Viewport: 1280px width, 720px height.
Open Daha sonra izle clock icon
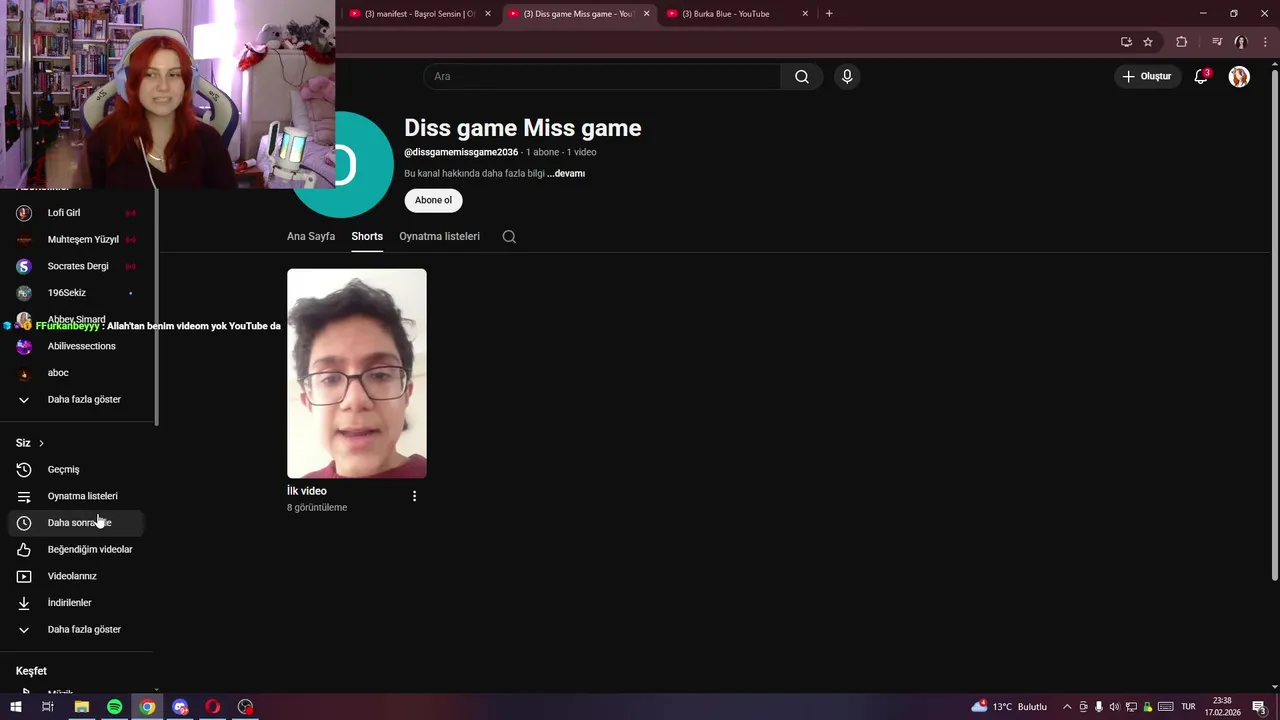[24, 523]
